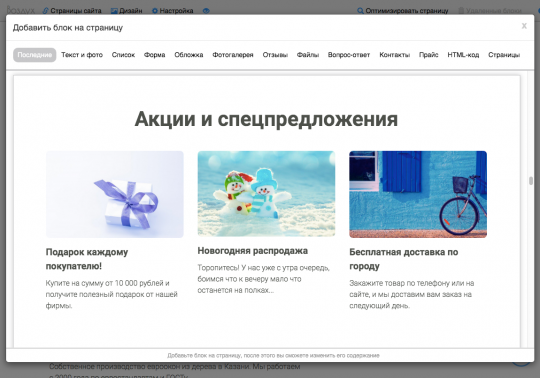Select the Обложка tab

pyautogui.click(x=189, y=55)
